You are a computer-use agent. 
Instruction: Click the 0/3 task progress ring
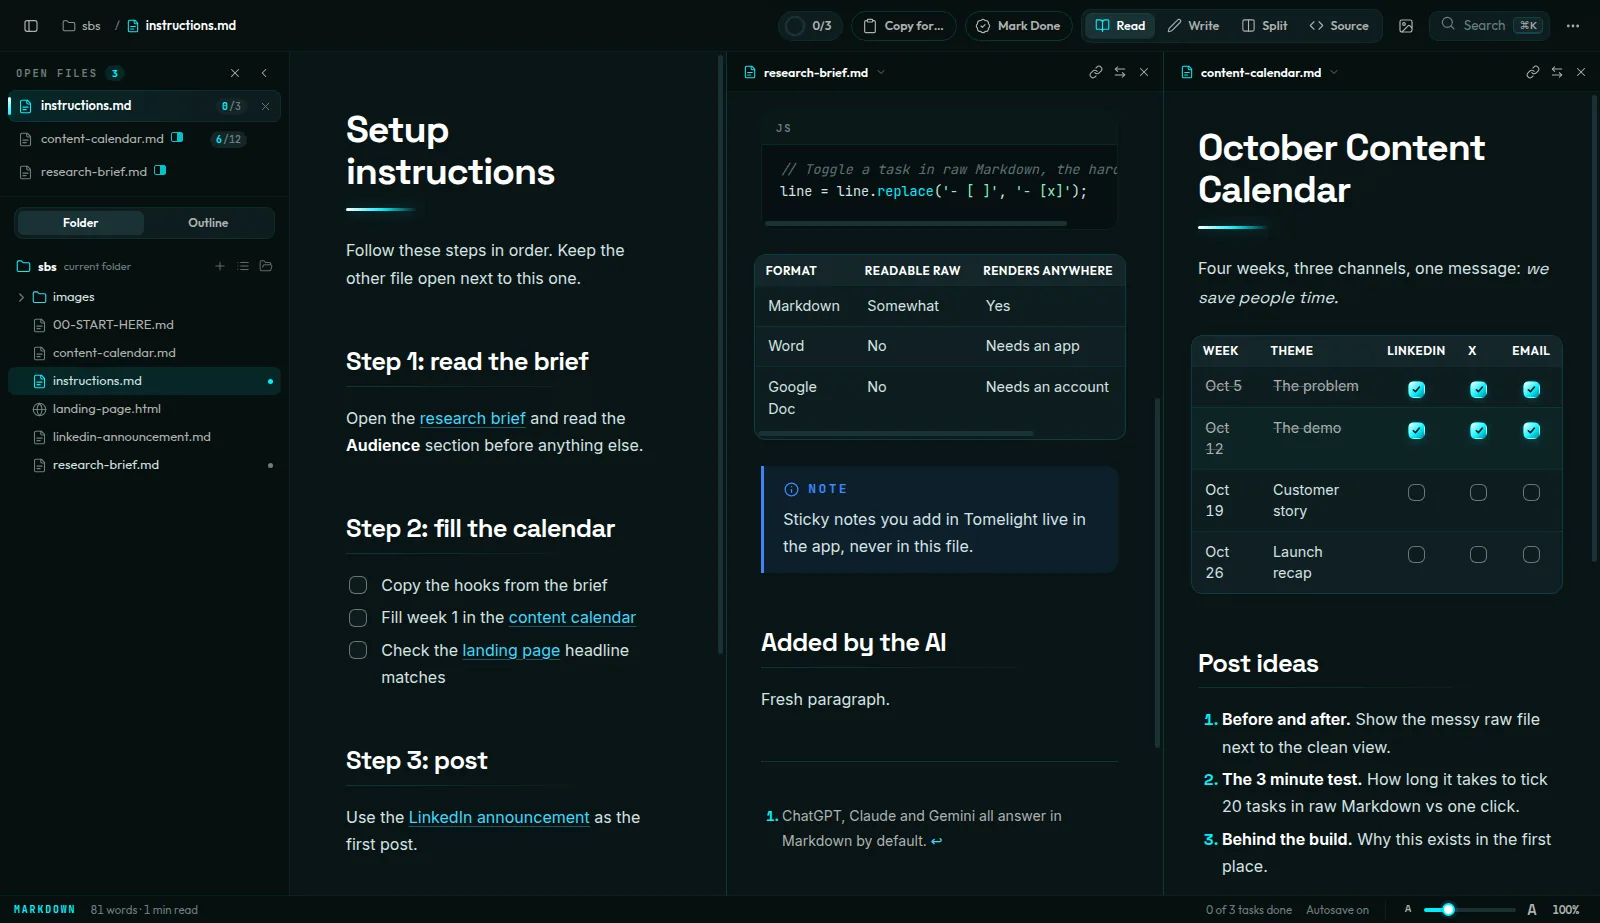[x=795, y=26]
